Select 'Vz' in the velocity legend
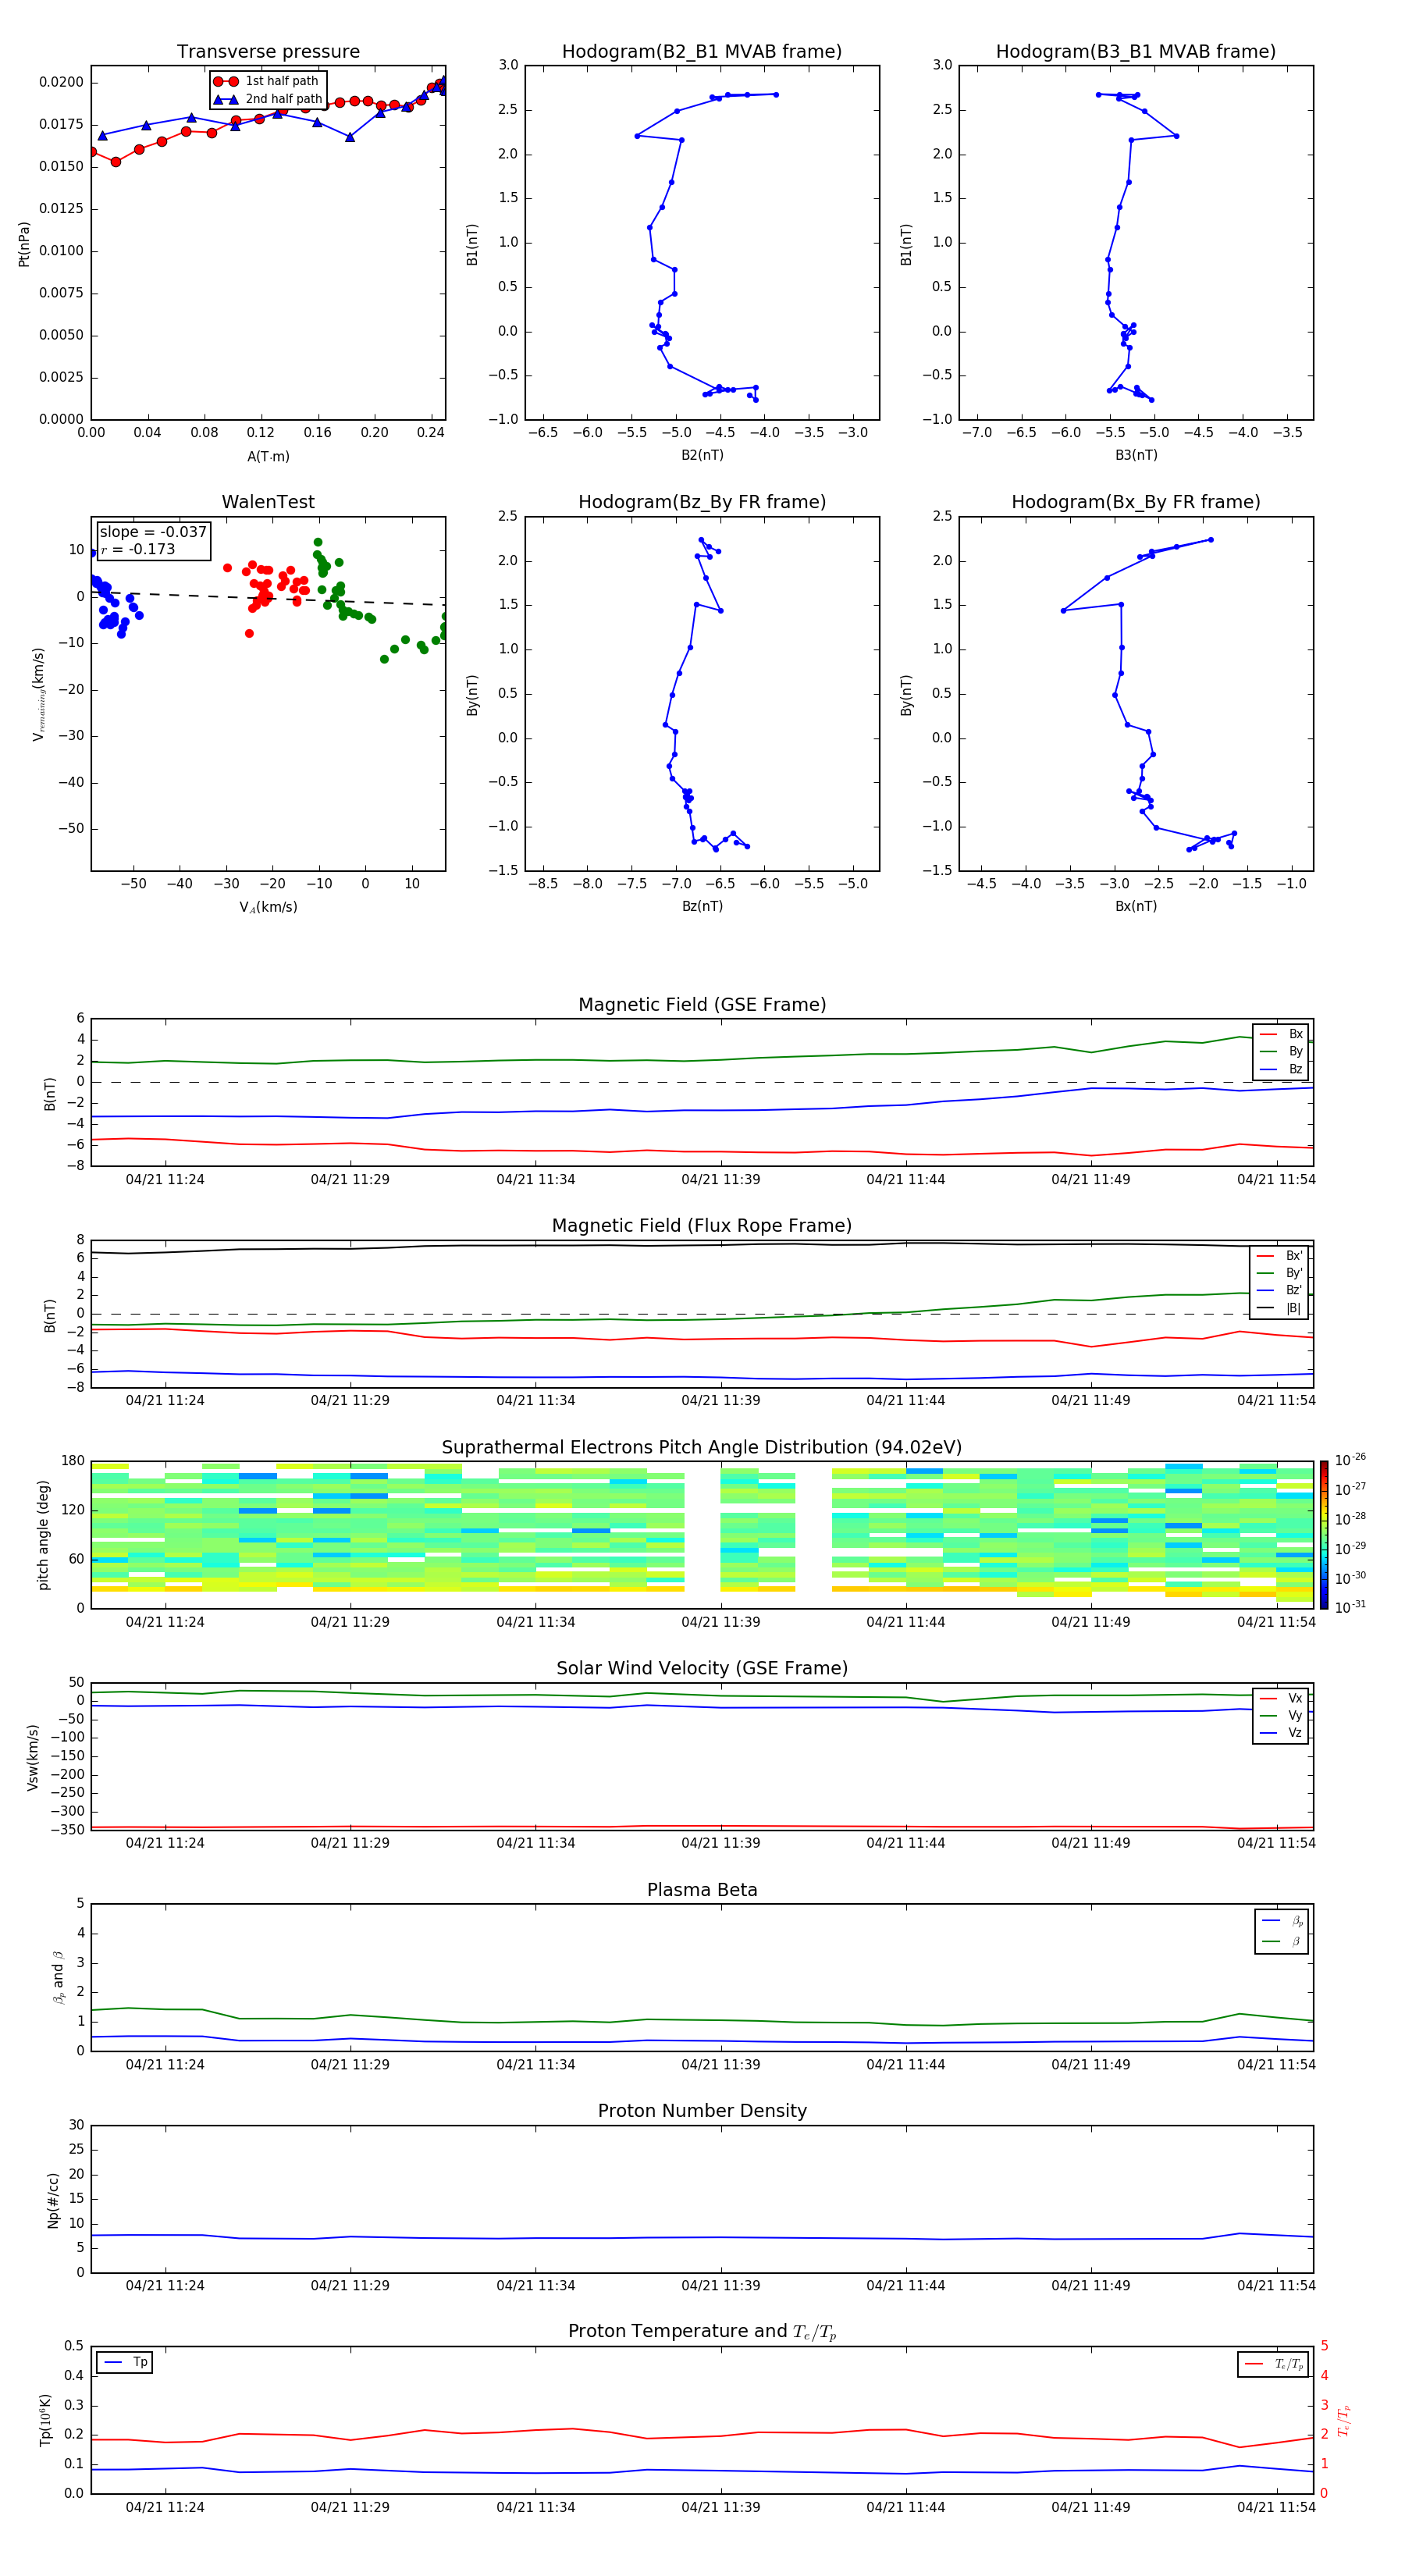 point(1281,1733)
